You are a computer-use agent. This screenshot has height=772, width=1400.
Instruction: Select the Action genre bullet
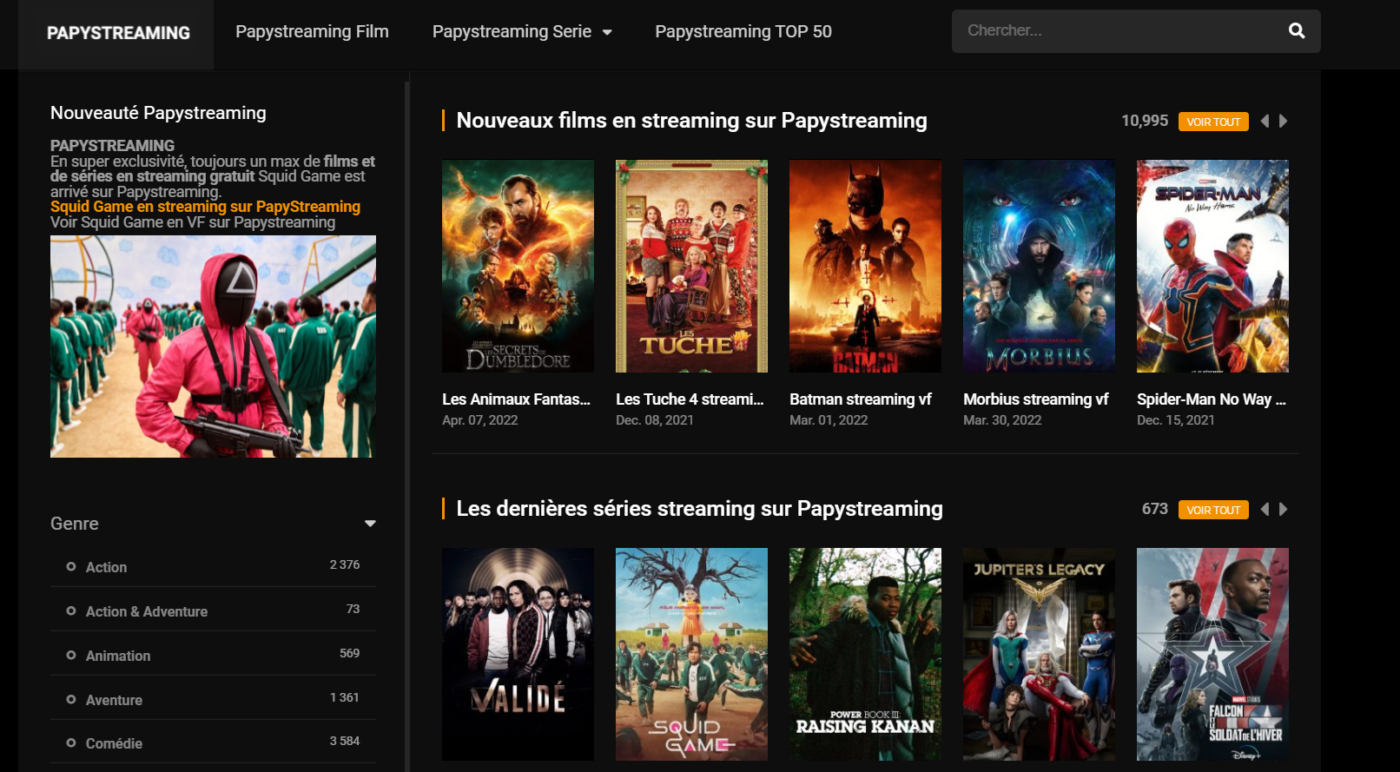(71, 566)
